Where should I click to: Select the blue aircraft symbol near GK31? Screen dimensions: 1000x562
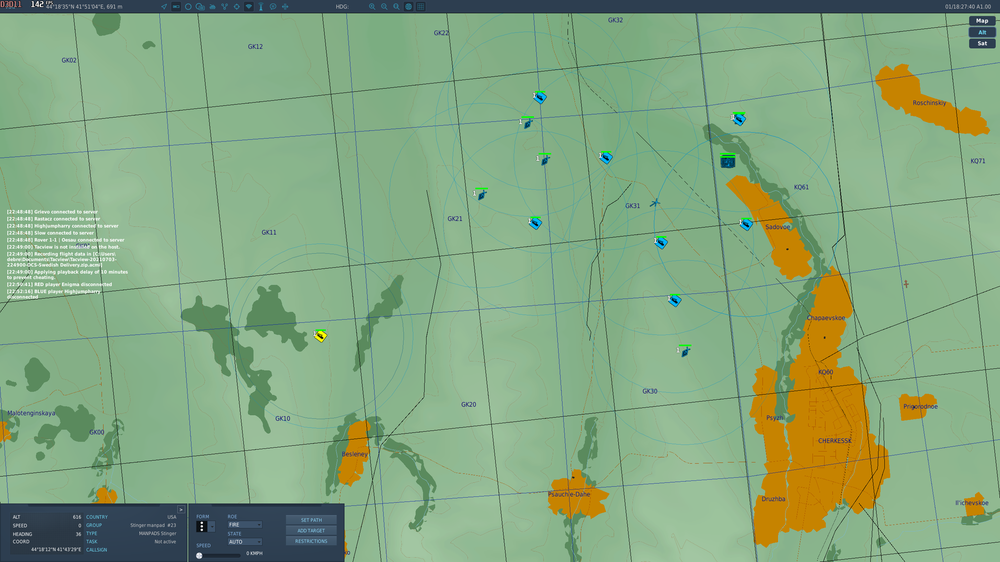[x=655, y=203]
